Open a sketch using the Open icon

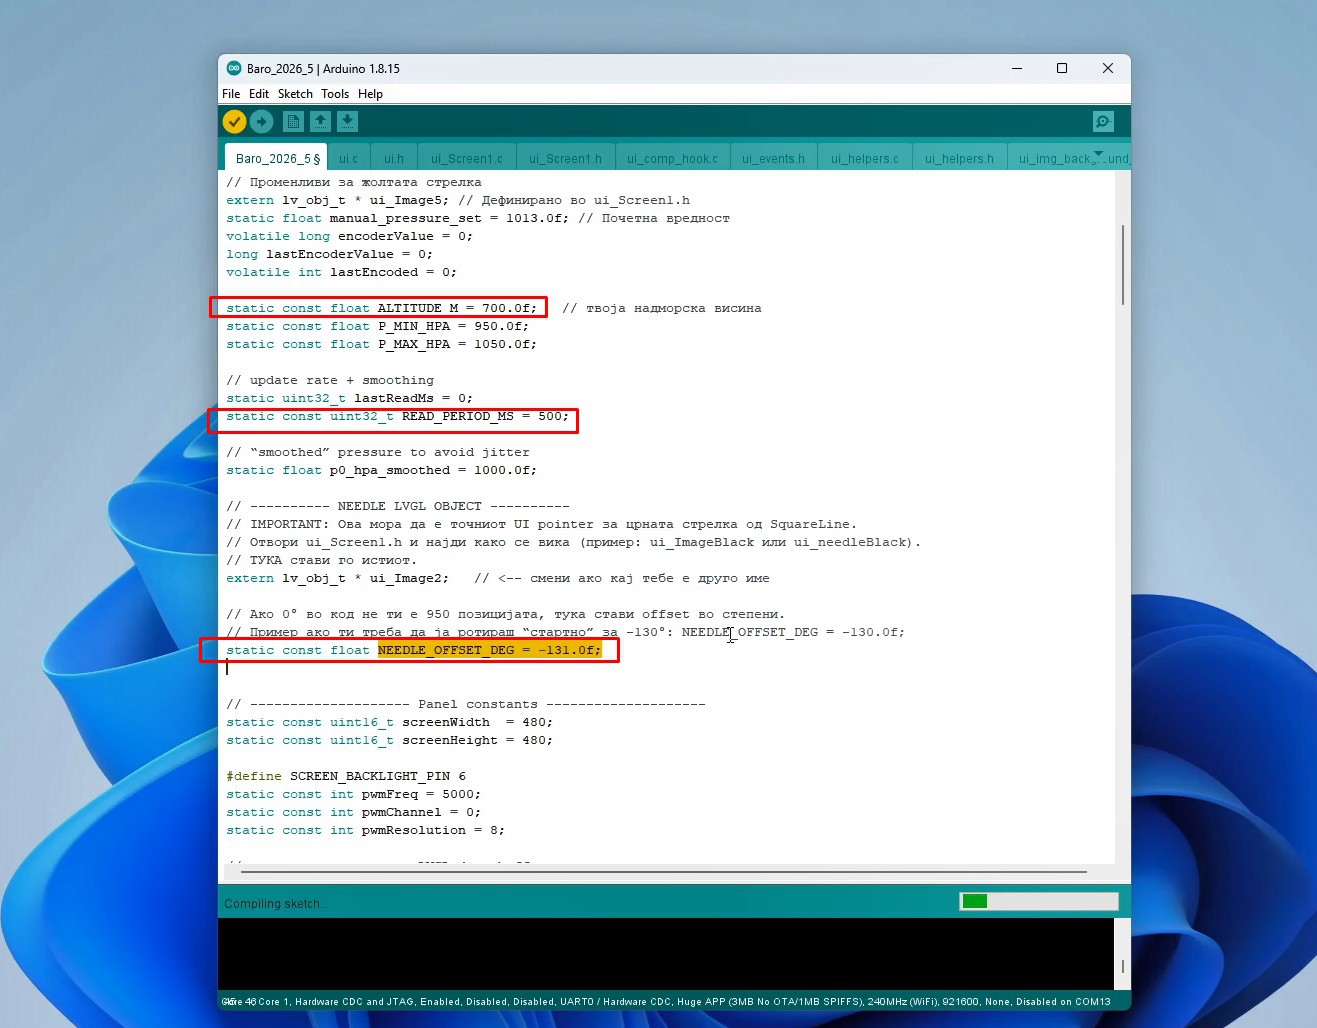pos(320,121)
